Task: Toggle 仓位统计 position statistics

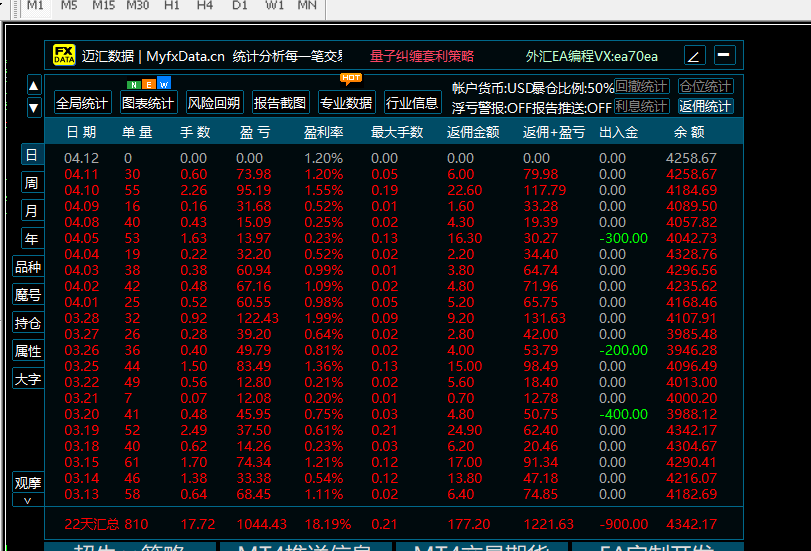Action: (706, 86)
